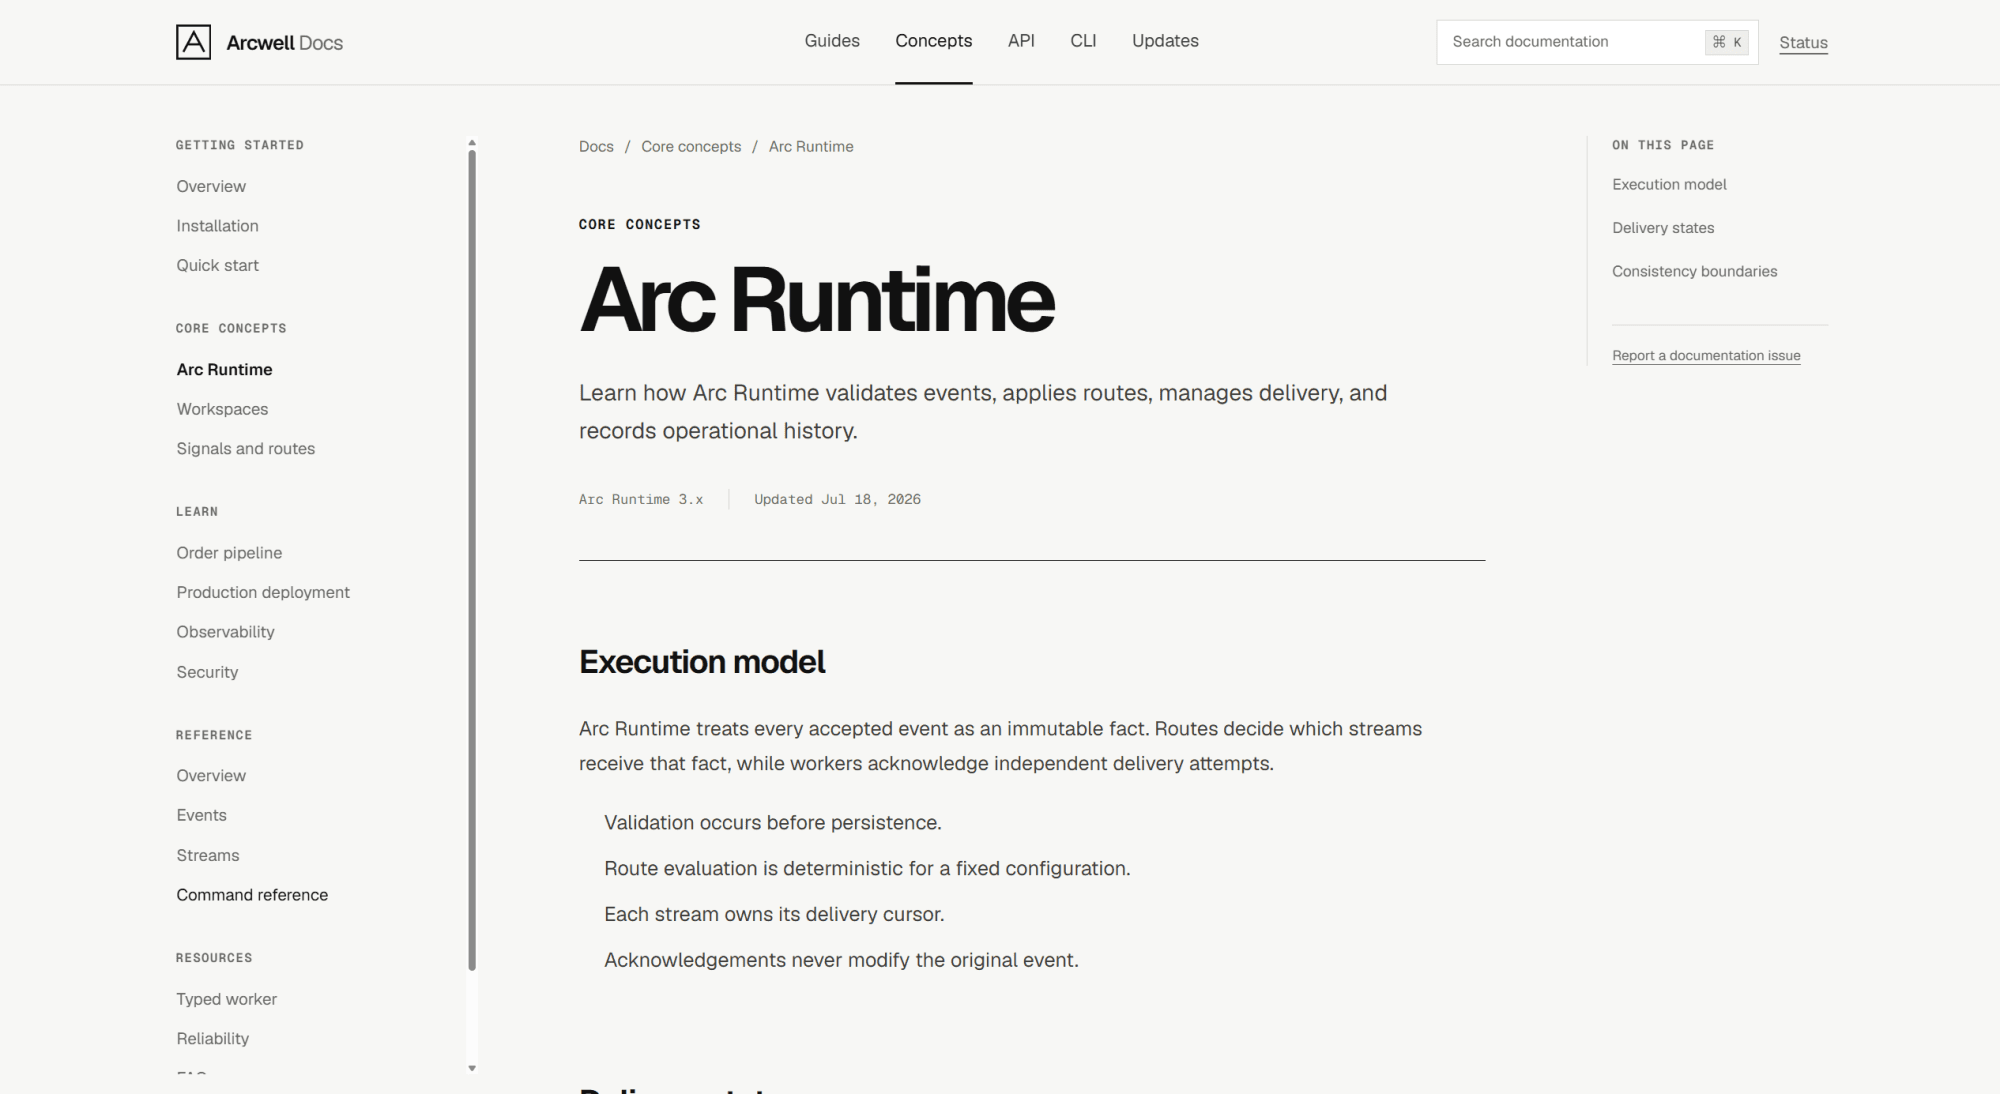The height and width of the screenshot is (1094, 2000).
Task: Click the LEARN sidebar heading
Action: tap(197, 511)
